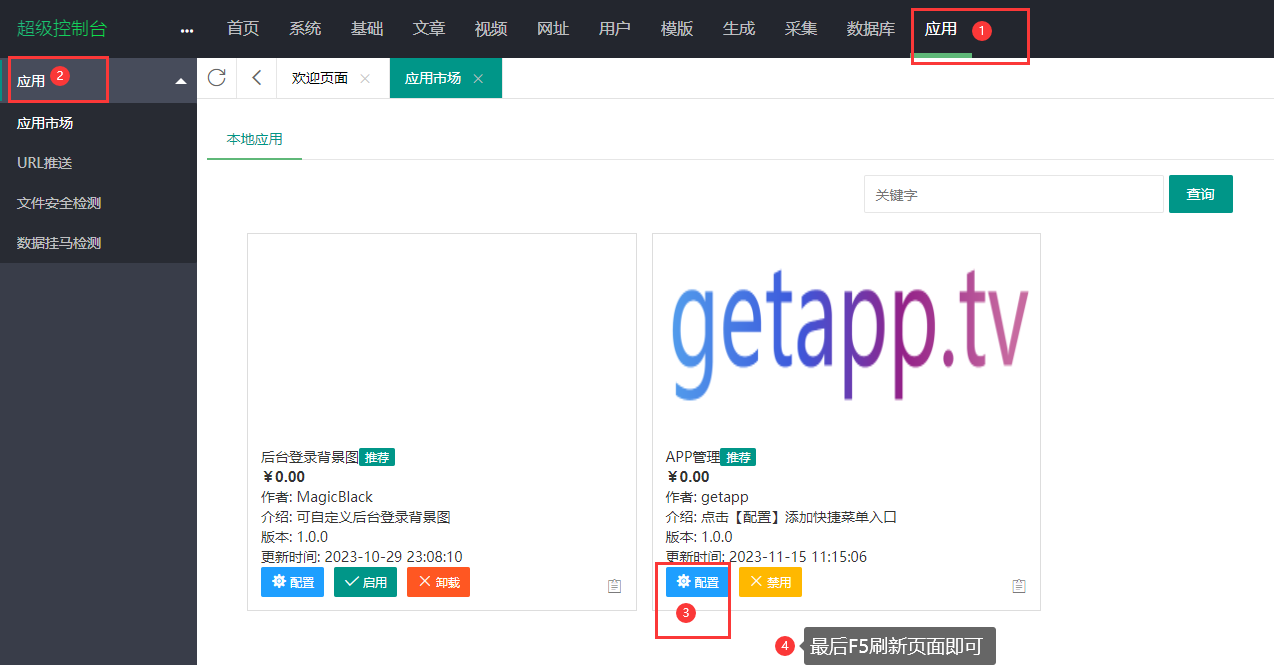Switch to the 本地应用 tab

pyautogui.click(x=254, y=139)
